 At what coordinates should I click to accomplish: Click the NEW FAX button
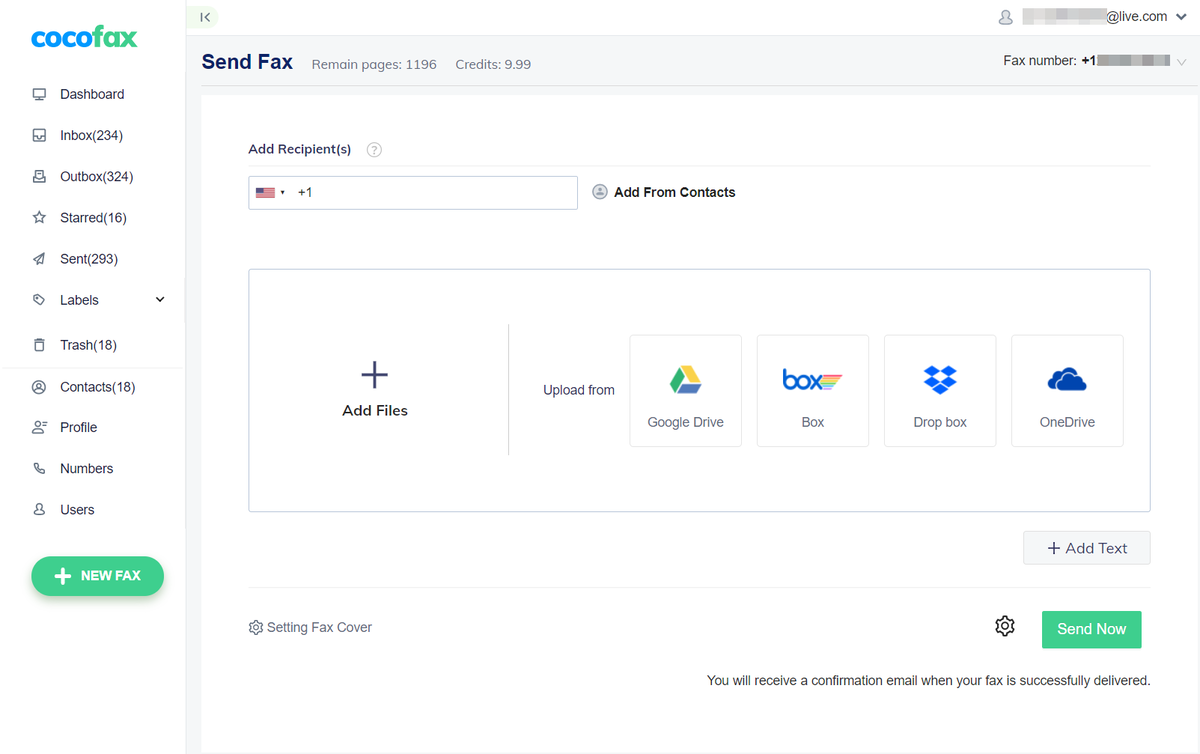[97, 576]
